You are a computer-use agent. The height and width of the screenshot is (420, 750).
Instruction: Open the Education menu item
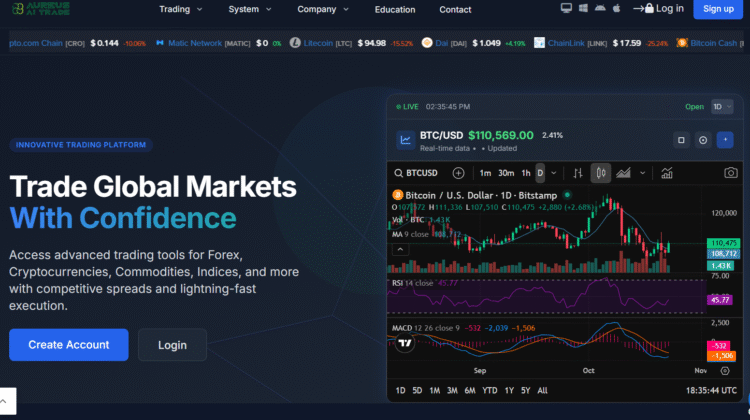395,9
